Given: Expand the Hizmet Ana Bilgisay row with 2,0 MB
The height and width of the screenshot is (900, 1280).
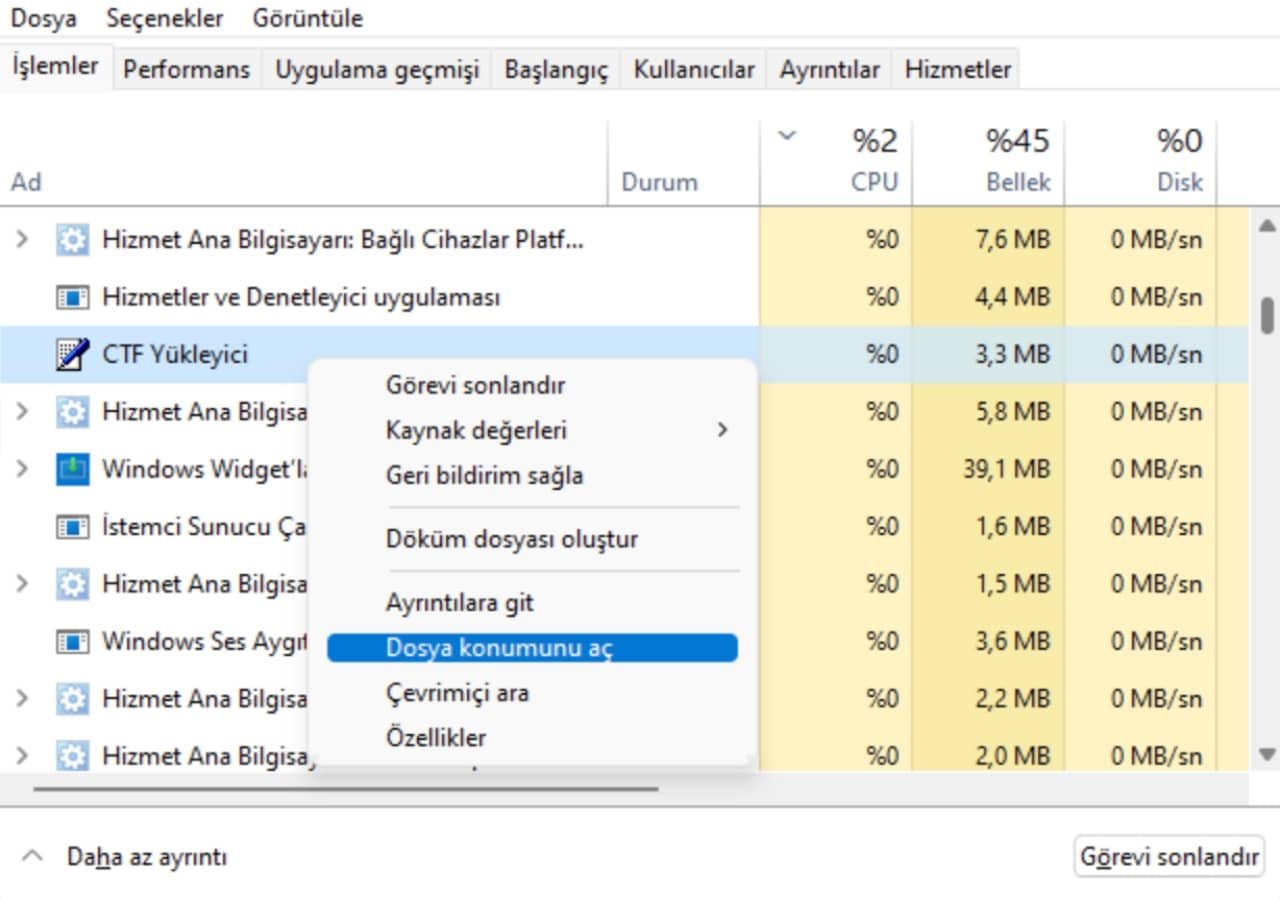Looking at the screenshot, I should tap(22, 755).
